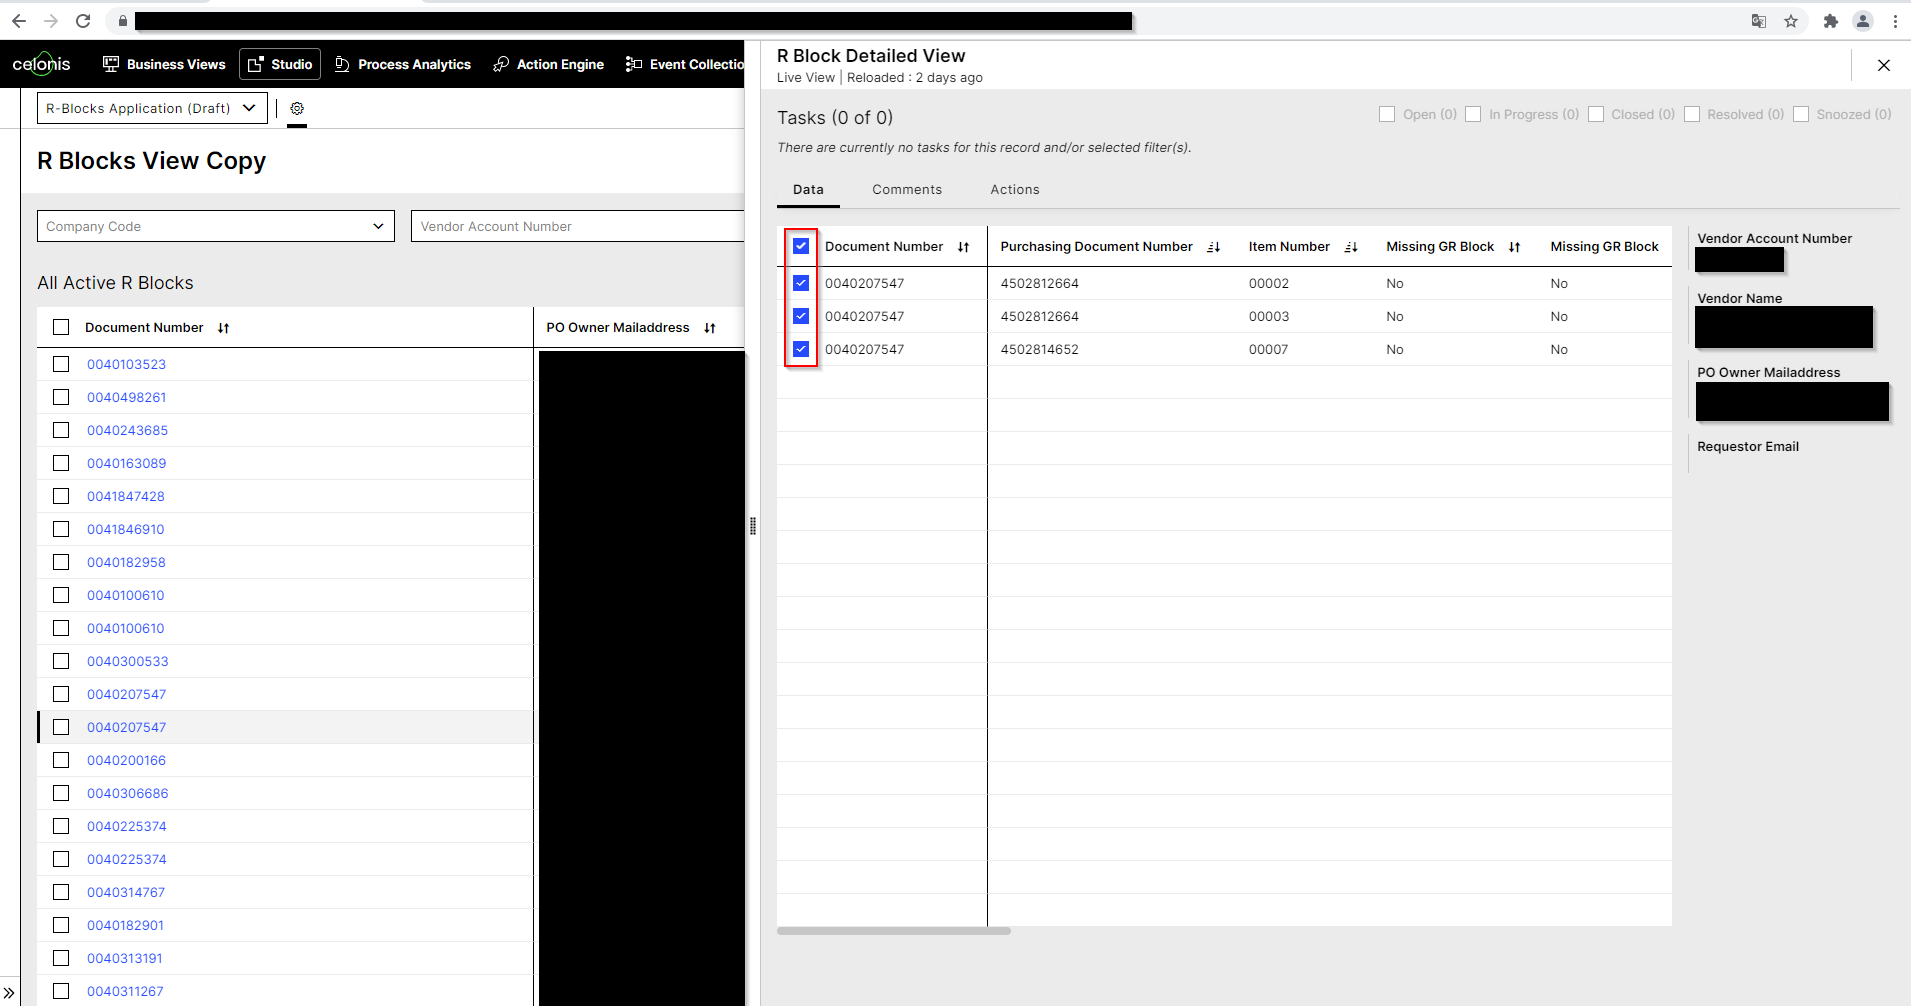This screenshot has width=1911, height=1006.
Task: Close the R Block Detailed View panel
Action: 1884,65
